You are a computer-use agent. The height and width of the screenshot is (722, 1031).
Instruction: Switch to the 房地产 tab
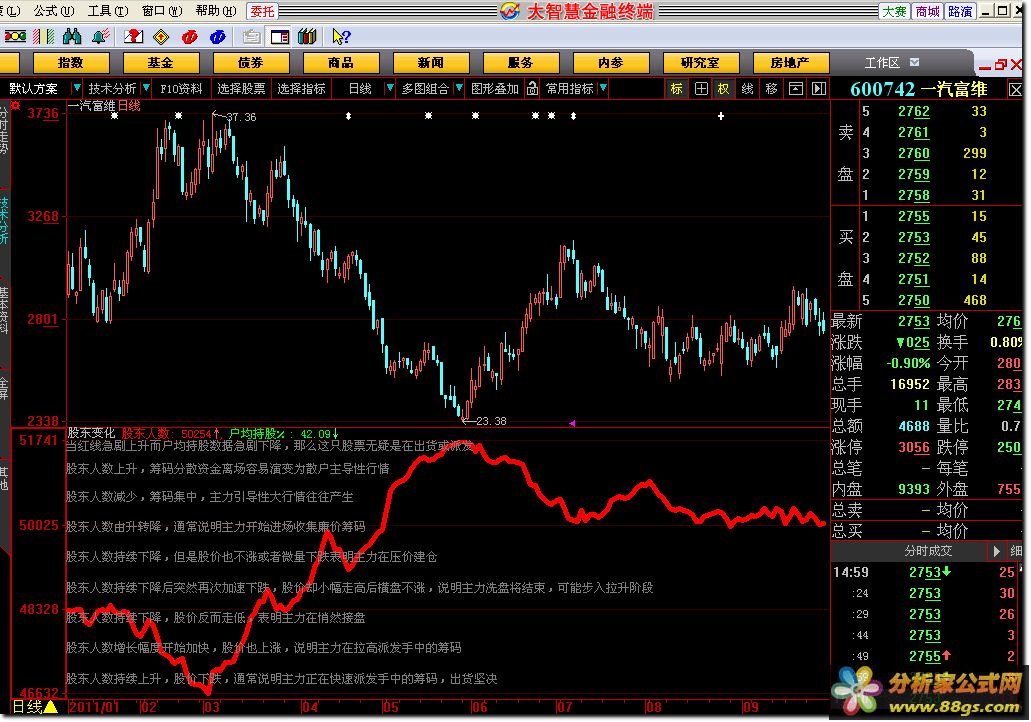(790, 62)
